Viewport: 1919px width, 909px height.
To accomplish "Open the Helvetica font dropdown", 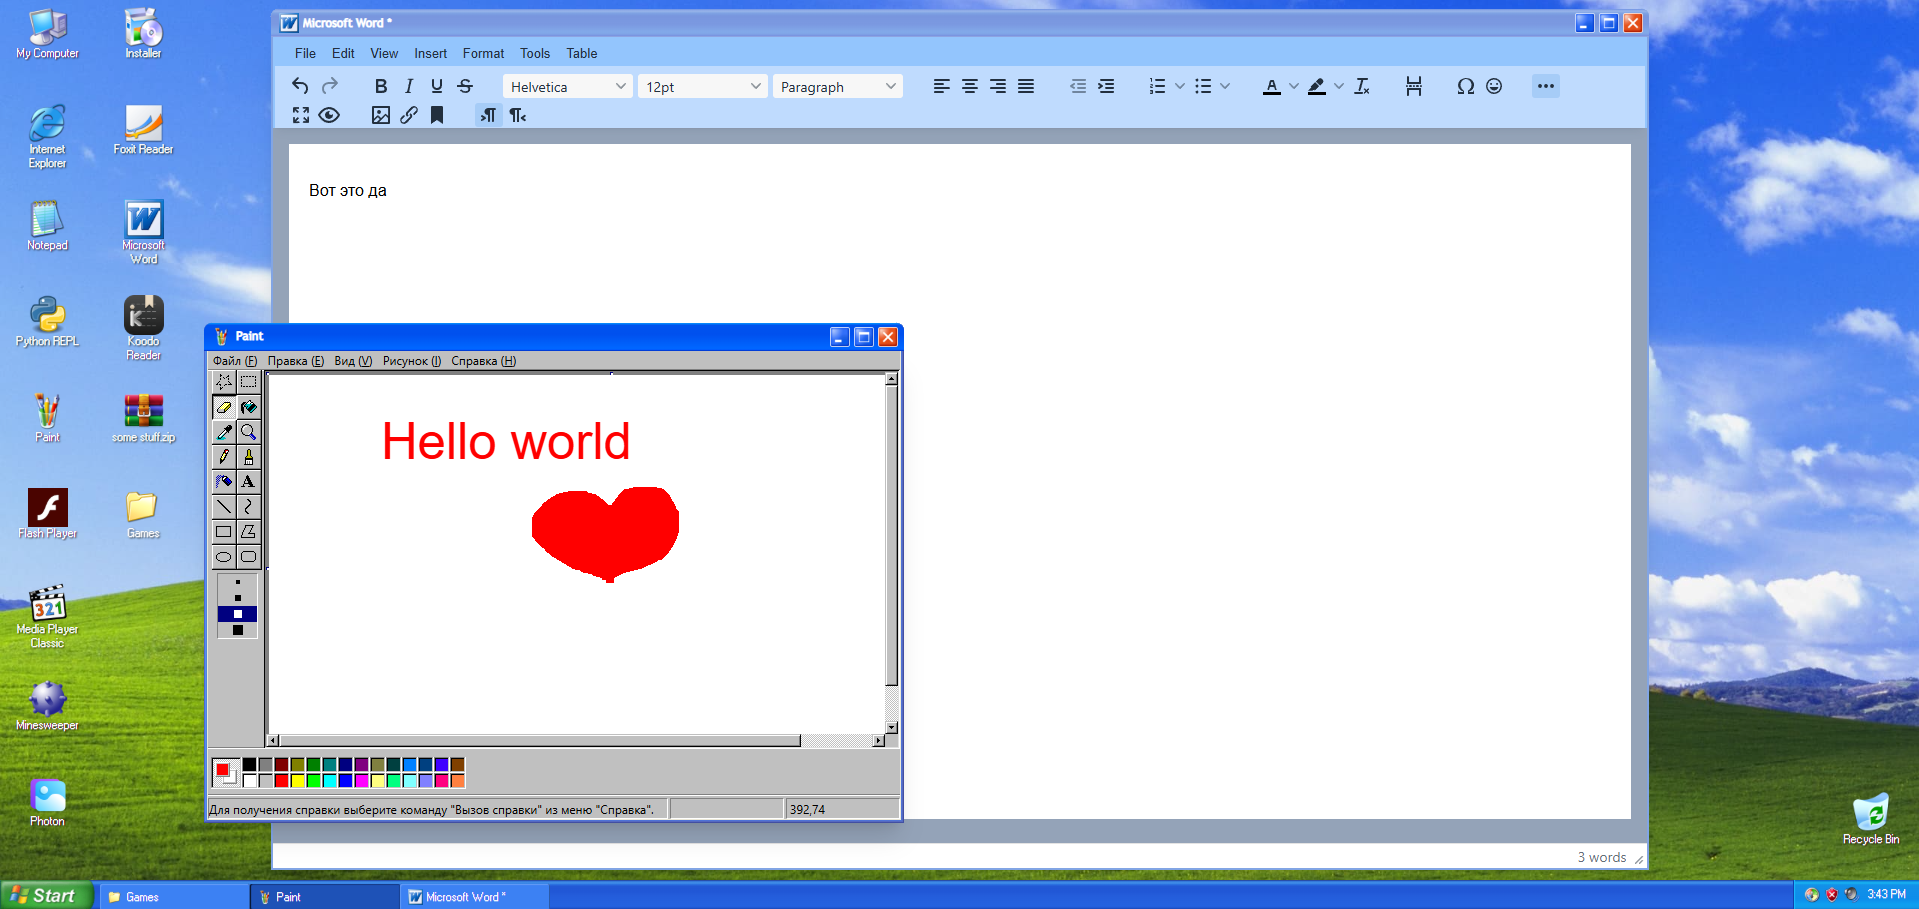I will tap(567, 87).
